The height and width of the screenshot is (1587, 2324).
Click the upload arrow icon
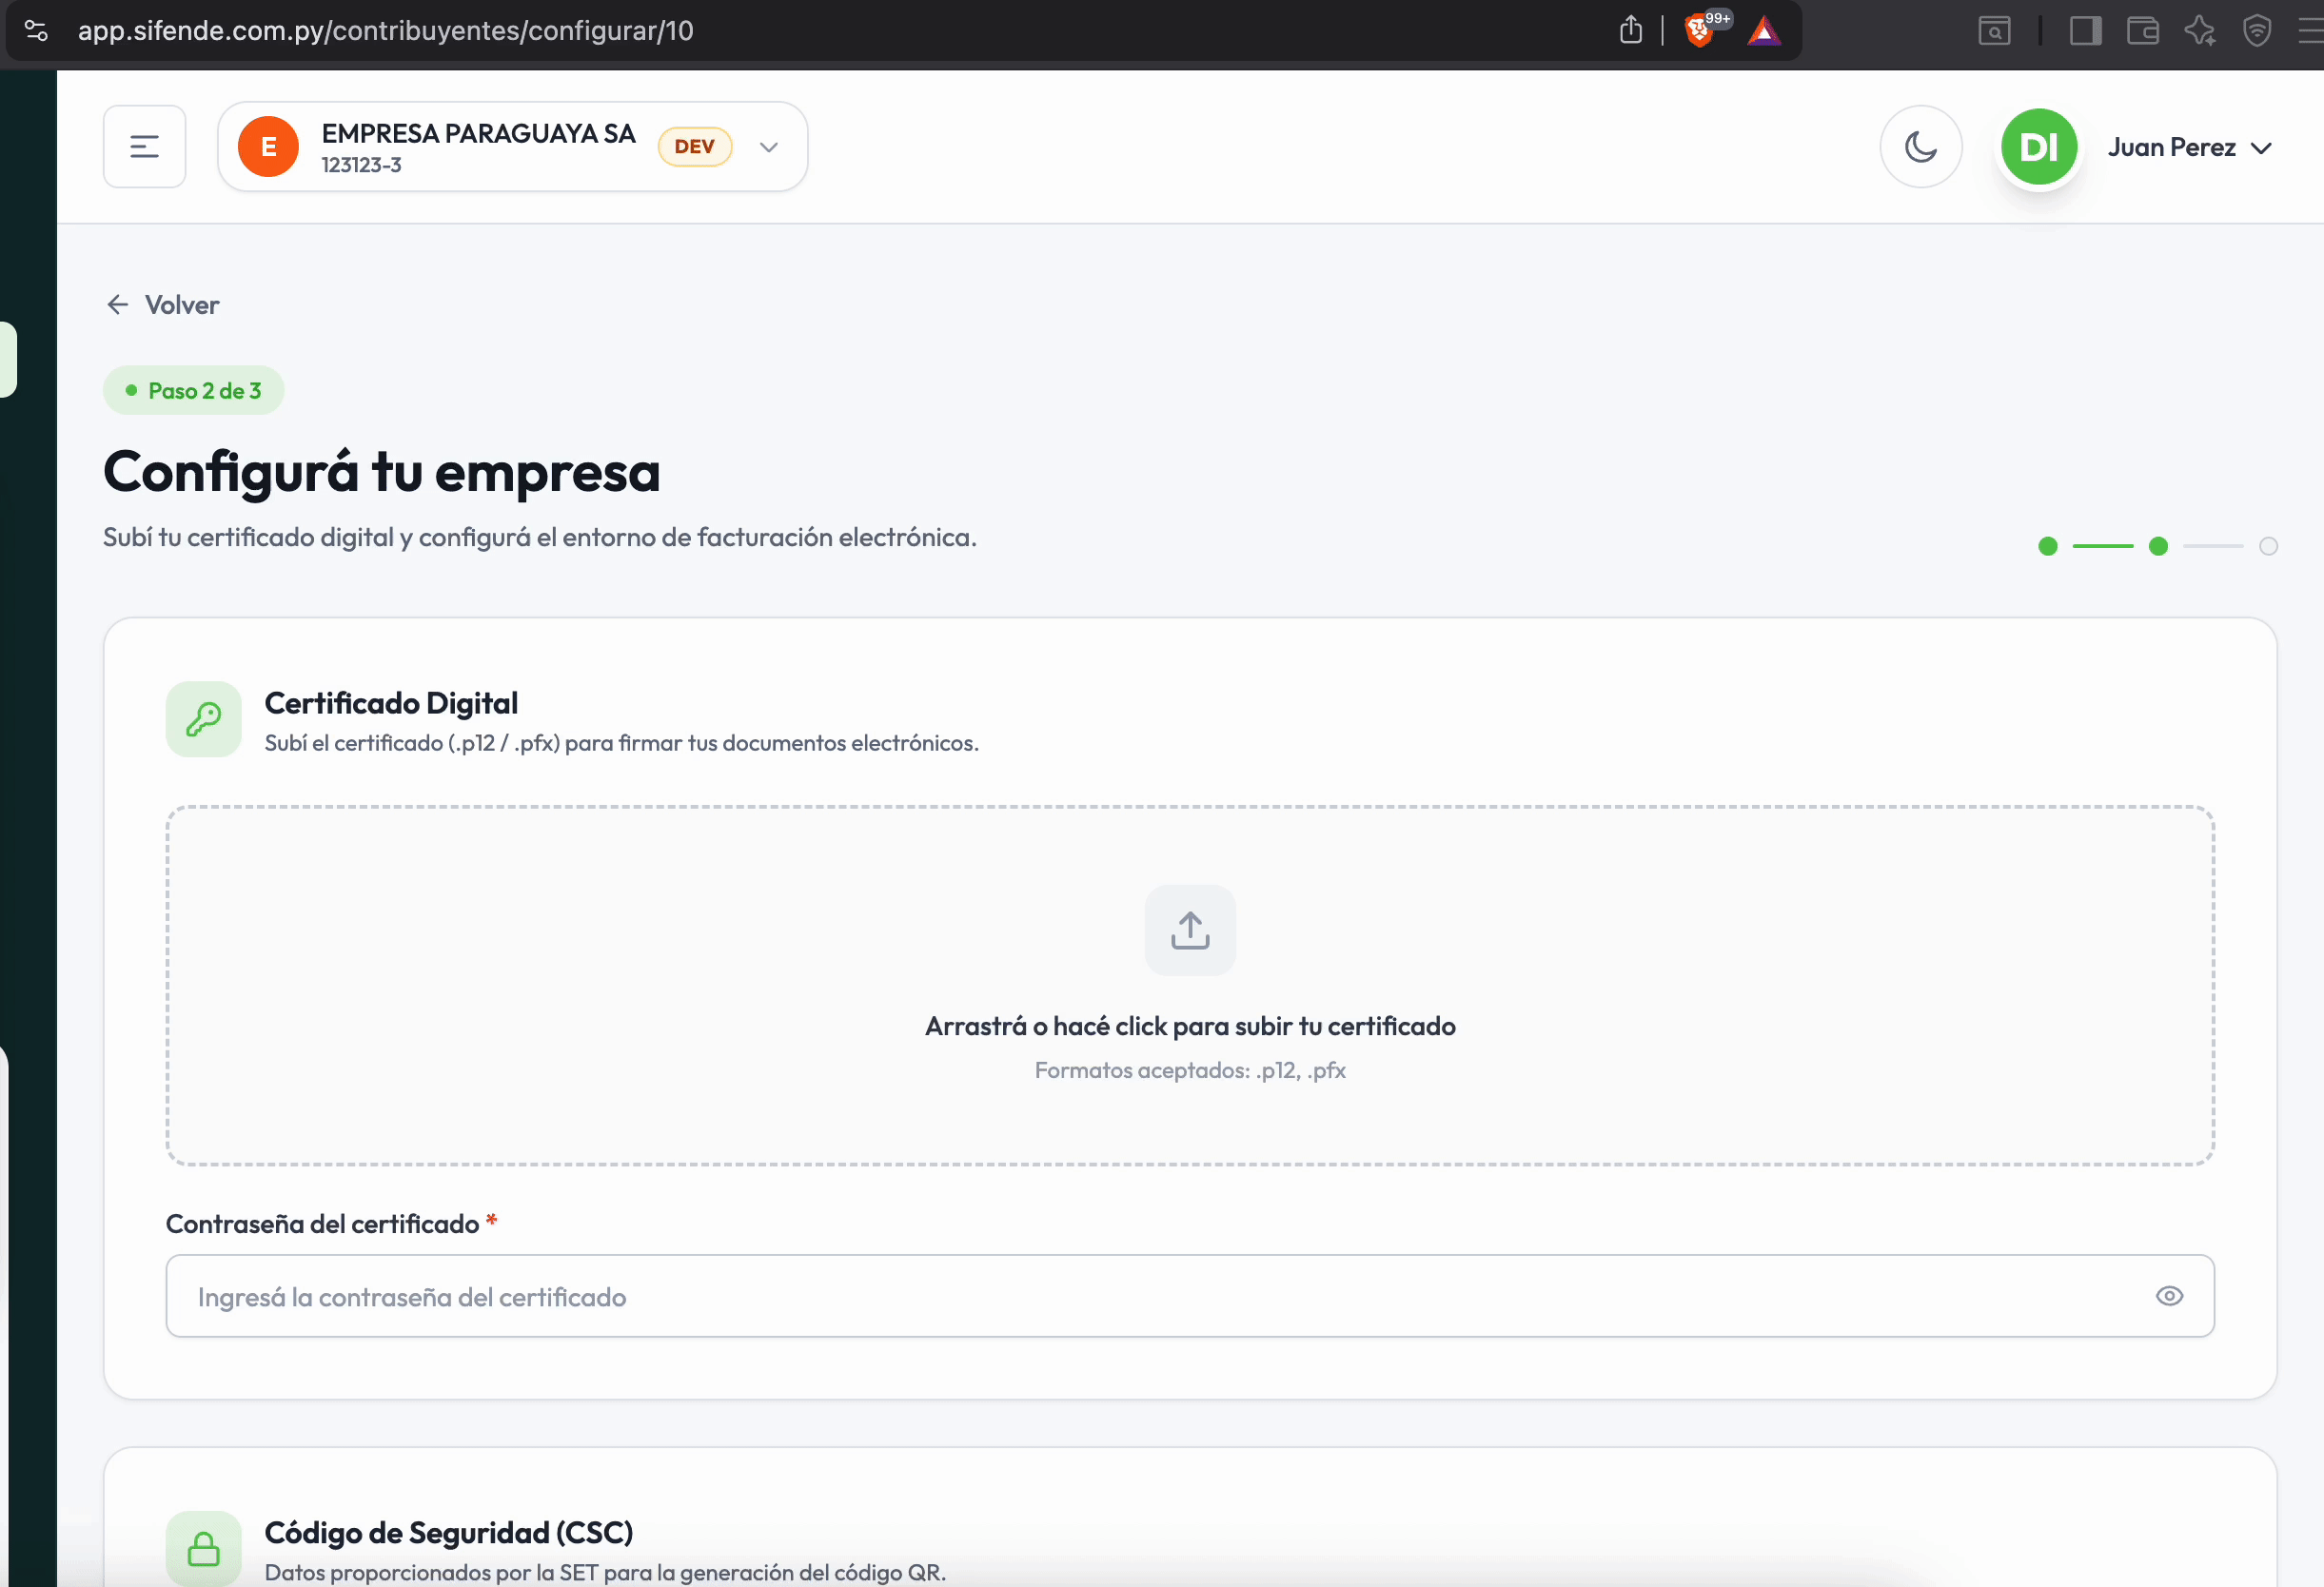(x=1190, y=930)
